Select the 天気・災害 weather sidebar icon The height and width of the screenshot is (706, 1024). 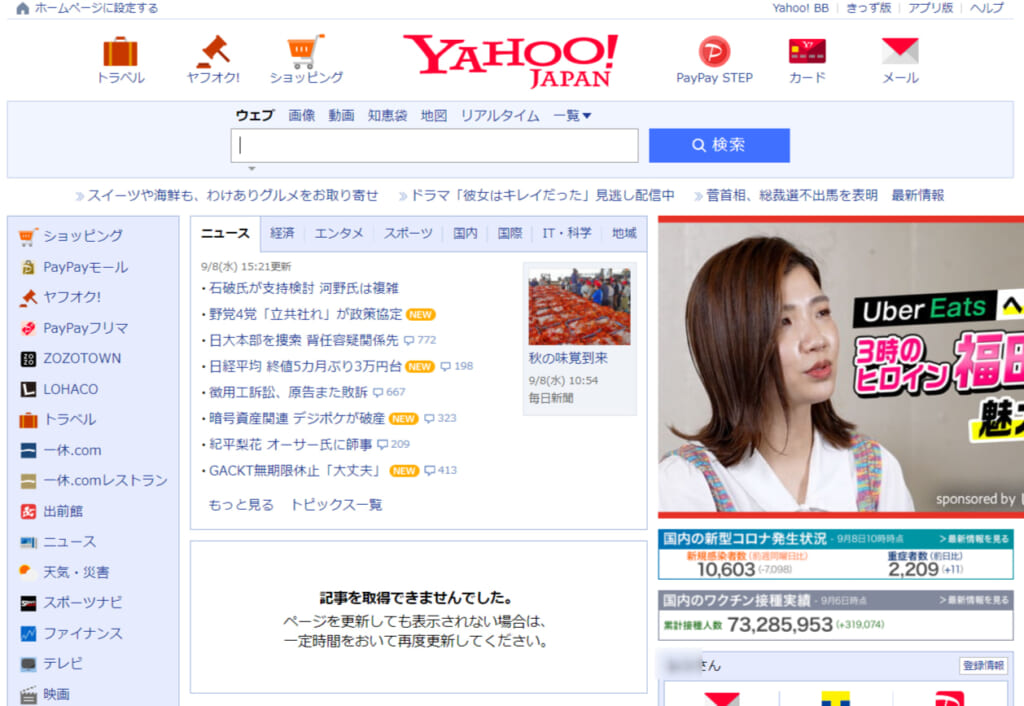pyautogui.click(x=28, y=573)
